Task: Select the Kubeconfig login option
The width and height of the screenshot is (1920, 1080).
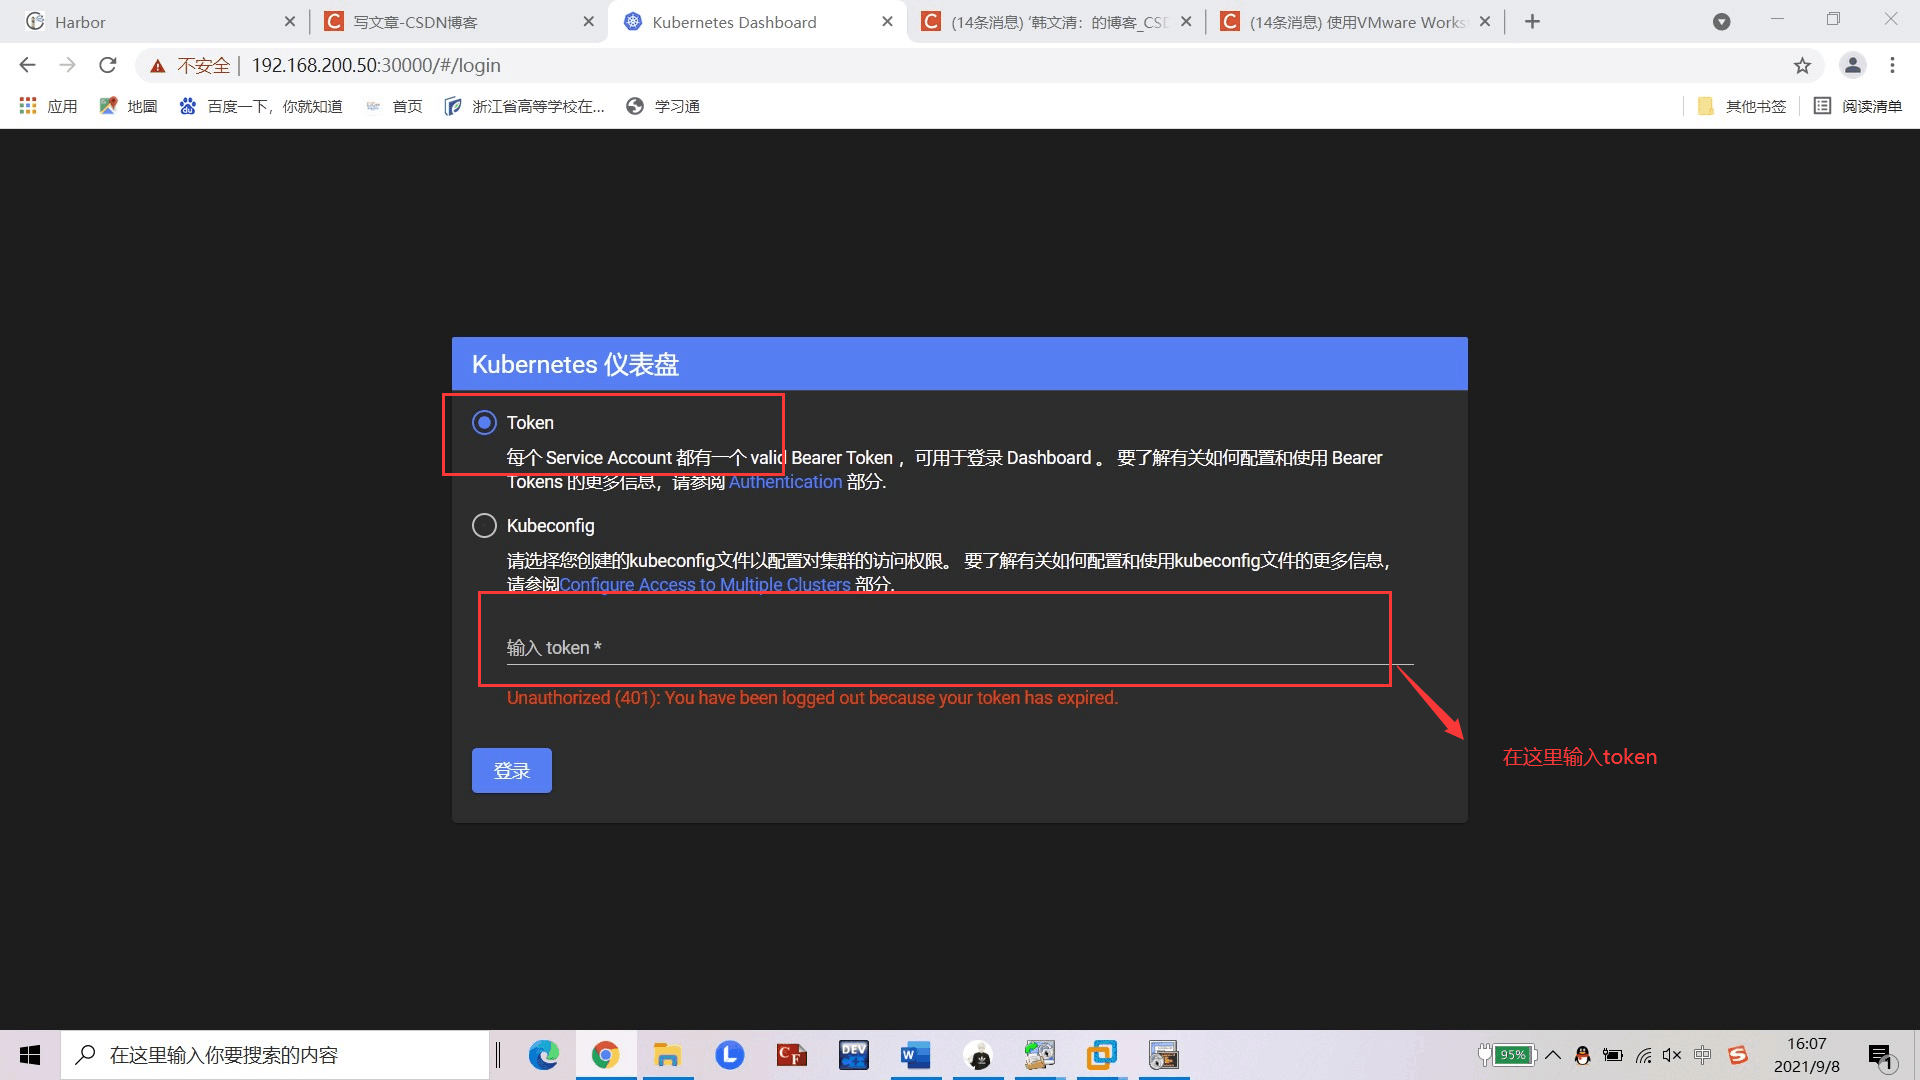Action: tap(484, 525)
